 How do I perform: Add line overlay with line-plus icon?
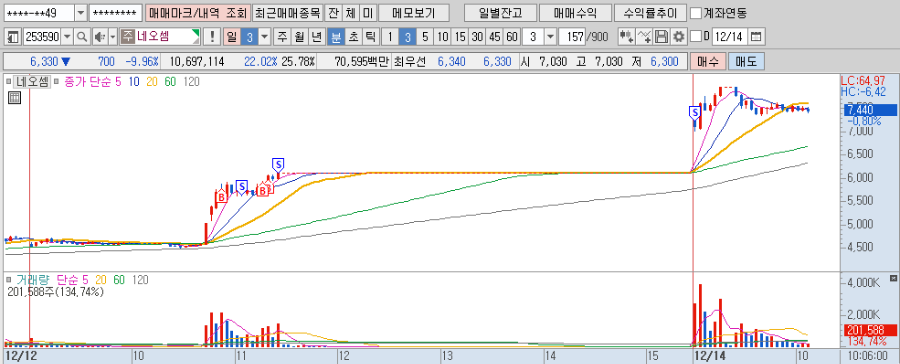[645, 37]
